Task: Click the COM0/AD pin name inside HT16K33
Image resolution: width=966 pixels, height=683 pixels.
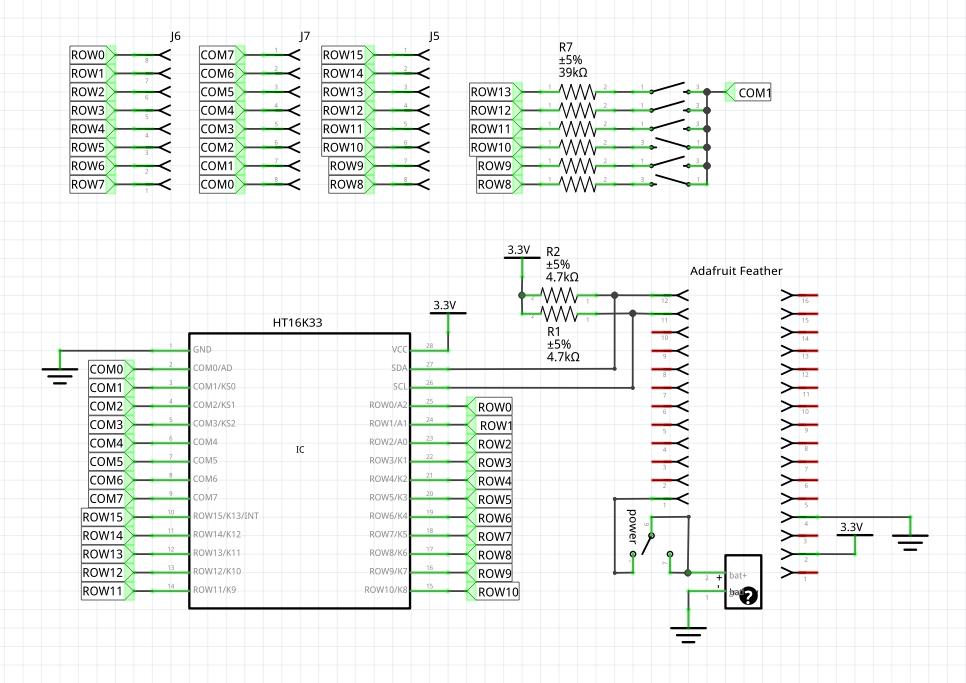Action: [213, 368]
